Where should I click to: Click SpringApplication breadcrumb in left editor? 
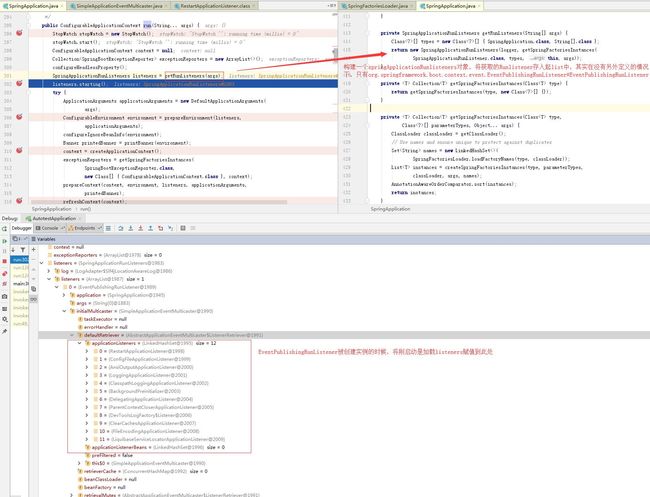click(x=51, y=209)
